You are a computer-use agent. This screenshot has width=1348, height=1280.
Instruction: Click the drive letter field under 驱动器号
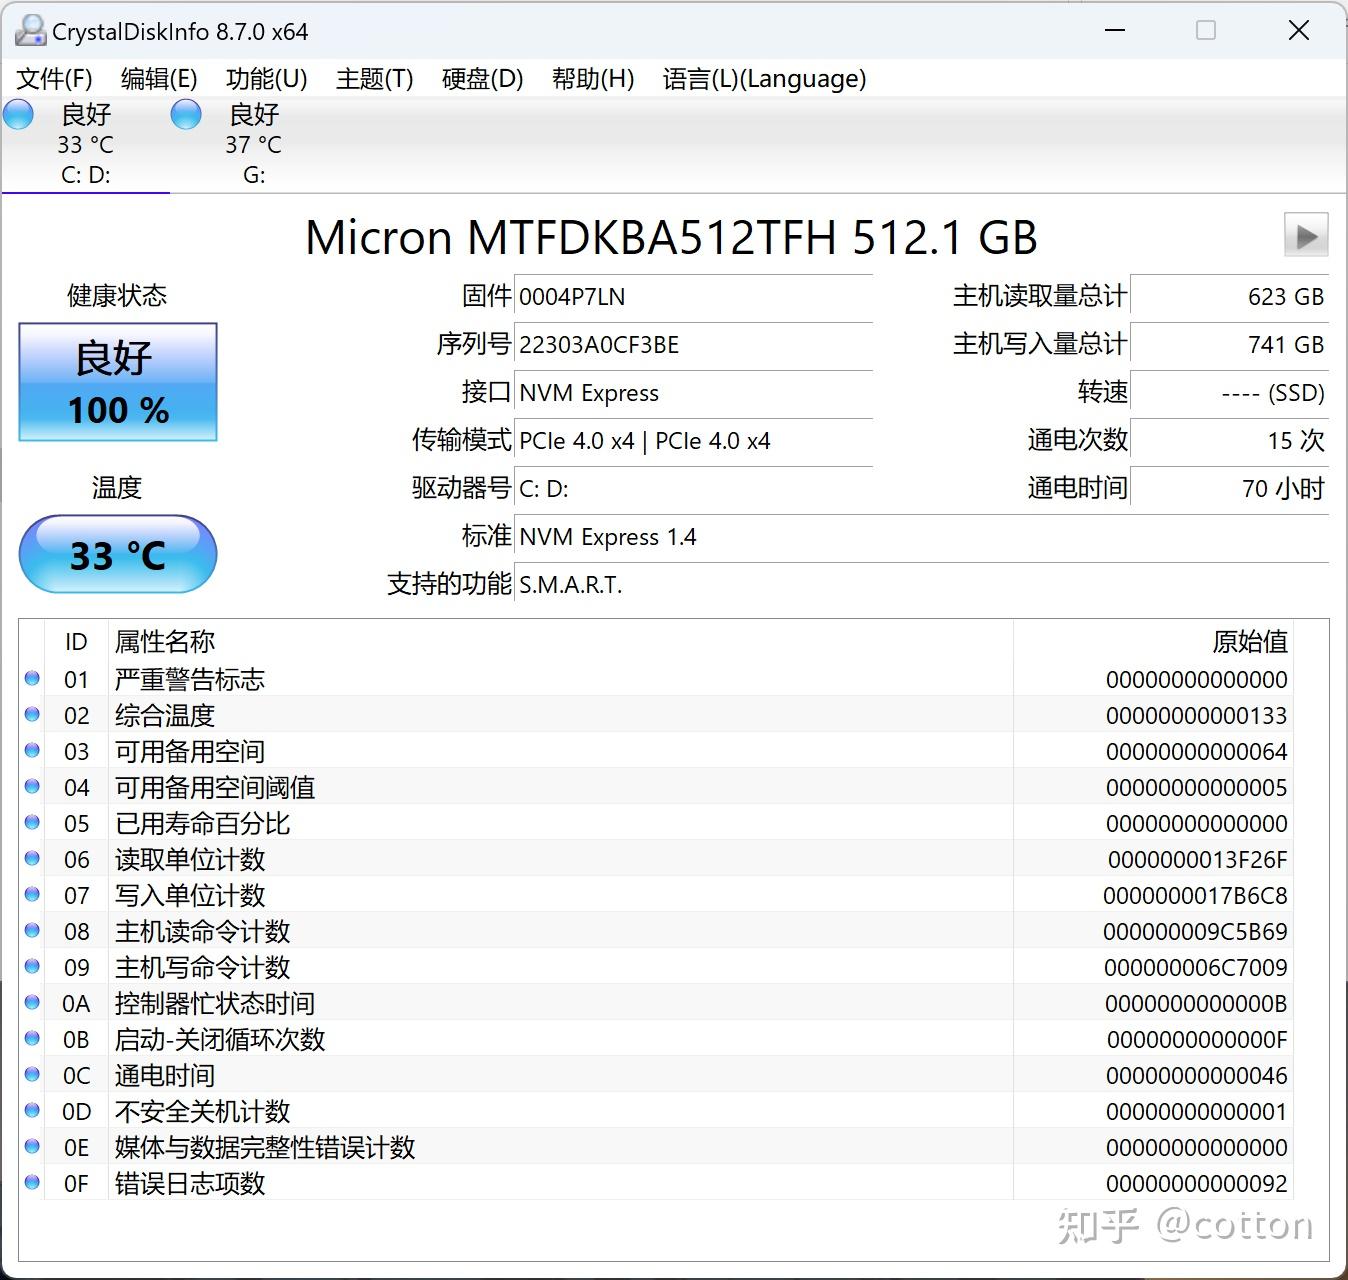coord(693,489)
